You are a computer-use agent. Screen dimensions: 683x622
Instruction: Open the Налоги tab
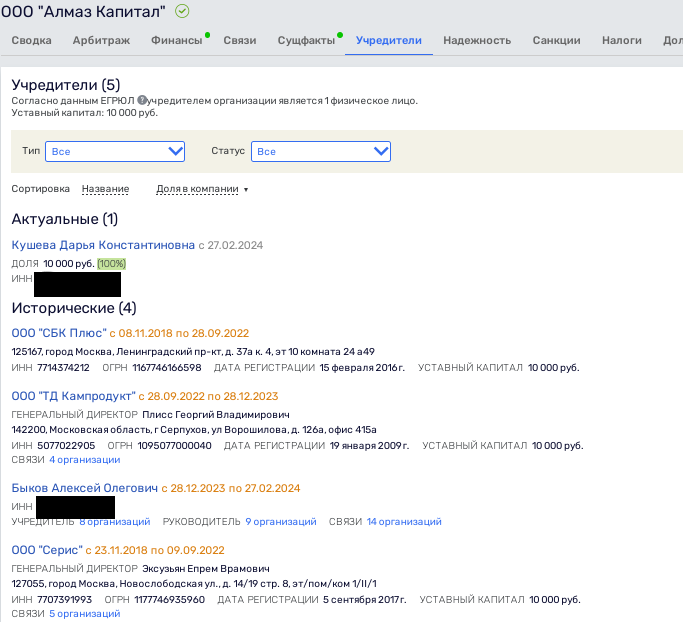[622, 41]
